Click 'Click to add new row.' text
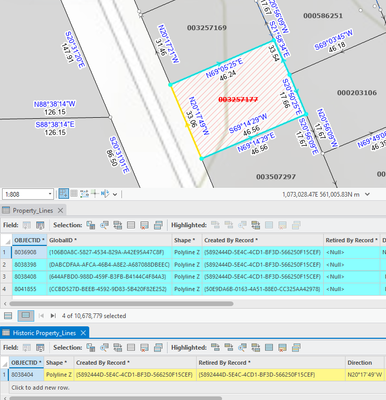The width and height of the screenshot is (386, 400). click(40, 388)
